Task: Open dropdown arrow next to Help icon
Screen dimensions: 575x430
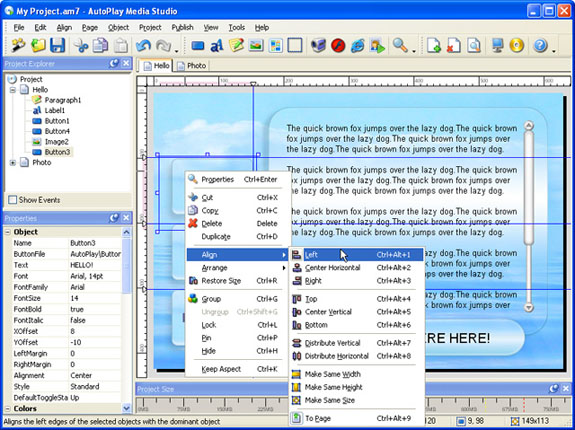Action: [x=554, y=51]
